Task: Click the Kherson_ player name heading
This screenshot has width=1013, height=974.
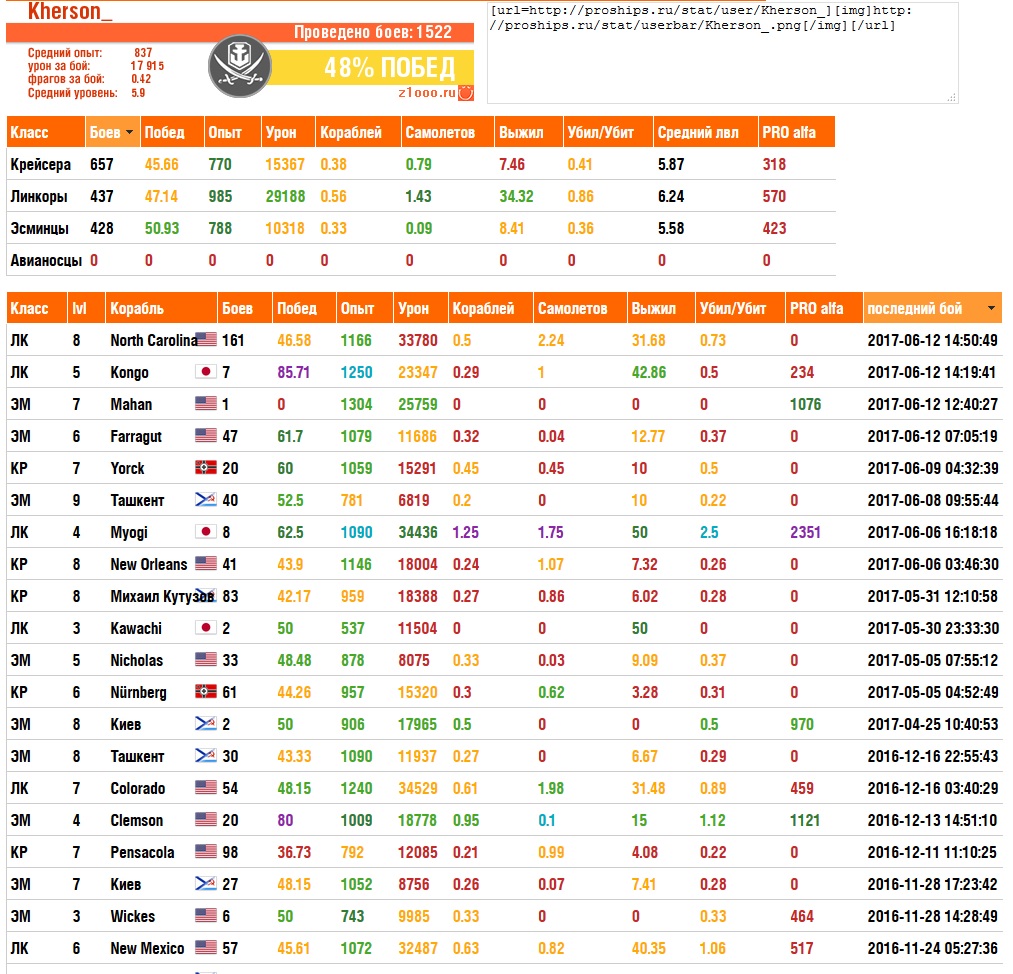Action: tap(70, 11)
